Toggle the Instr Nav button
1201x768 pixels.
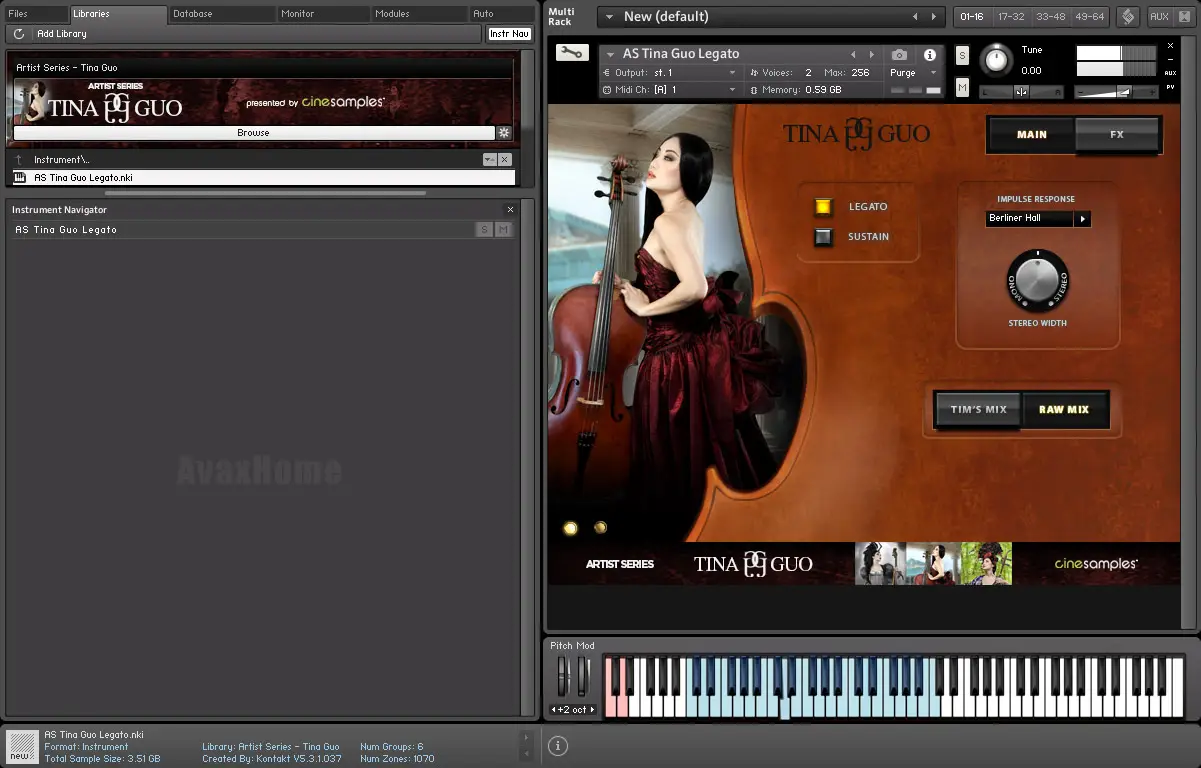click(509, 34)
